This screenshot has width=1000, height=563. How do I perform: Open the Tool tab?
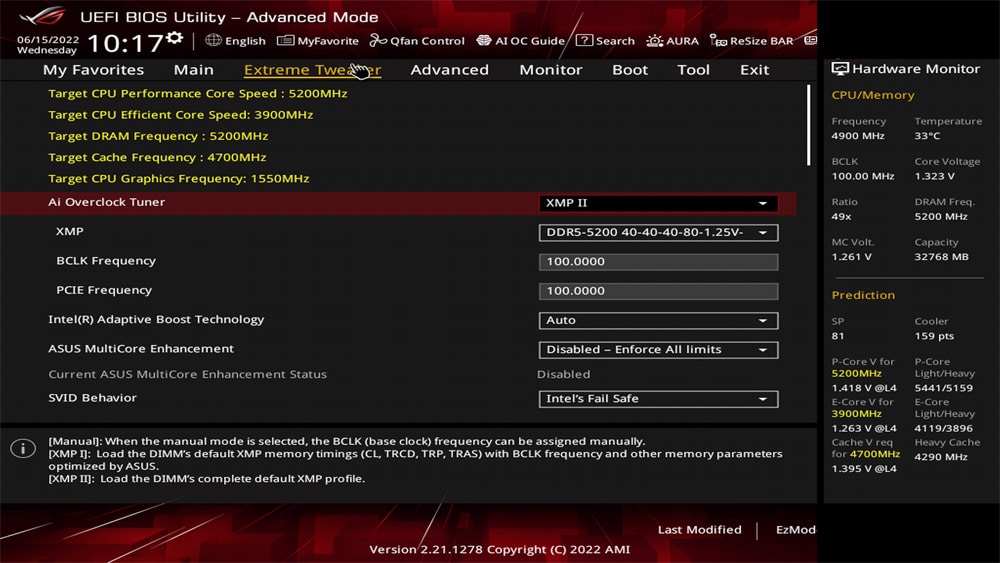(x=693, y=69)
